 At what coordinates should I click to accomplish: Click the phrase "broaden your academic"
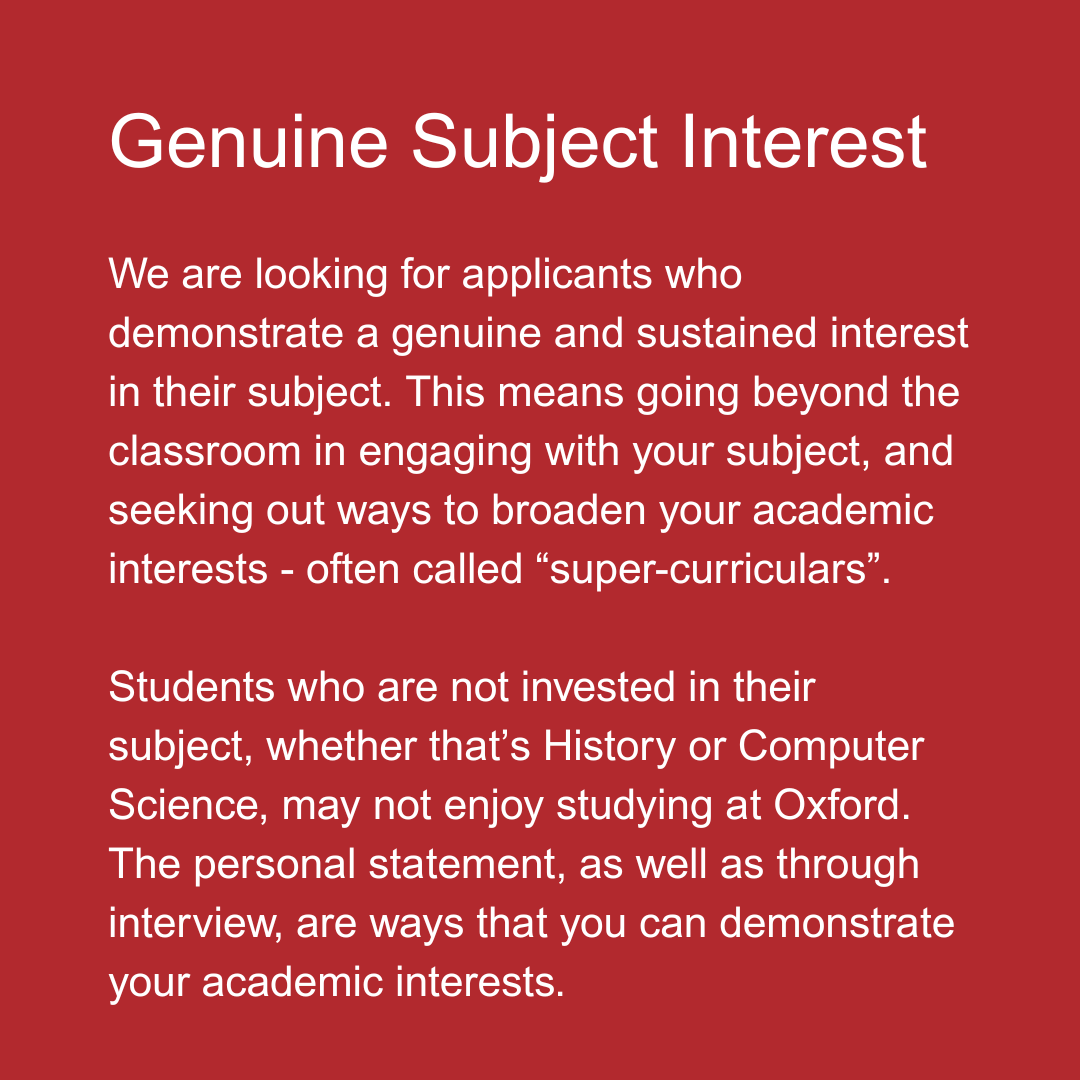[x=711, y=510]
